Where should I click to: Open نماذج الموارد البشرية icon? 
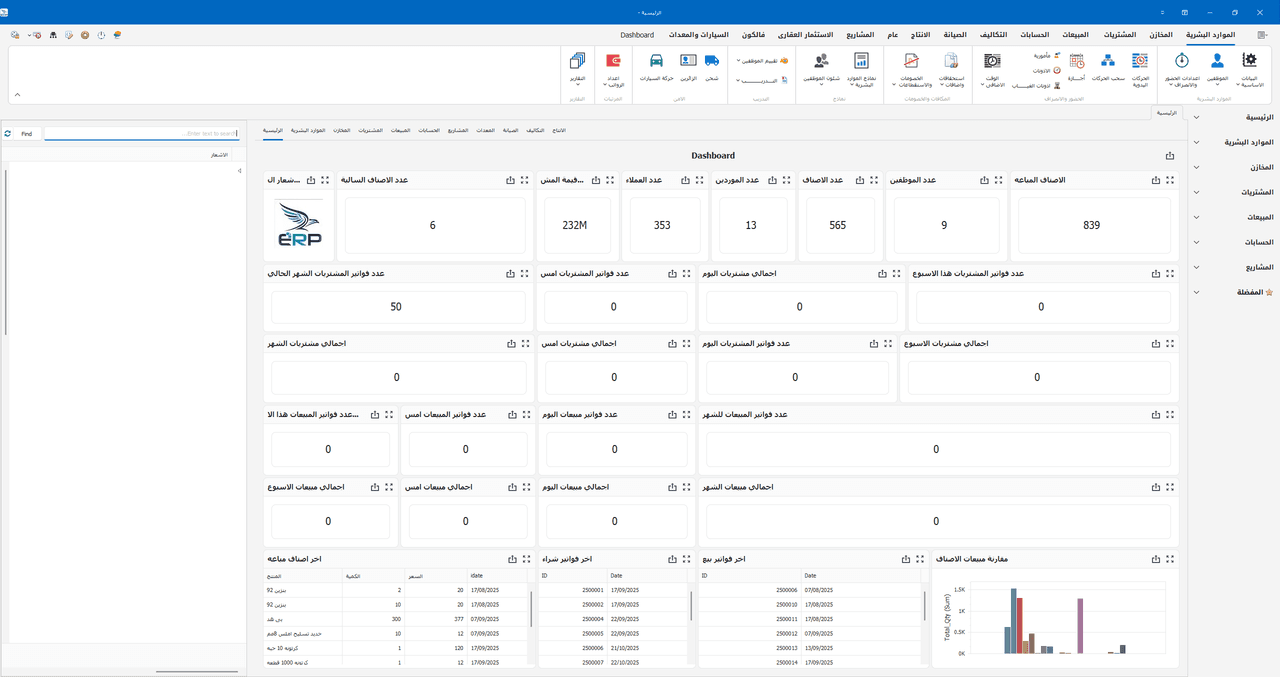point(861,69)
